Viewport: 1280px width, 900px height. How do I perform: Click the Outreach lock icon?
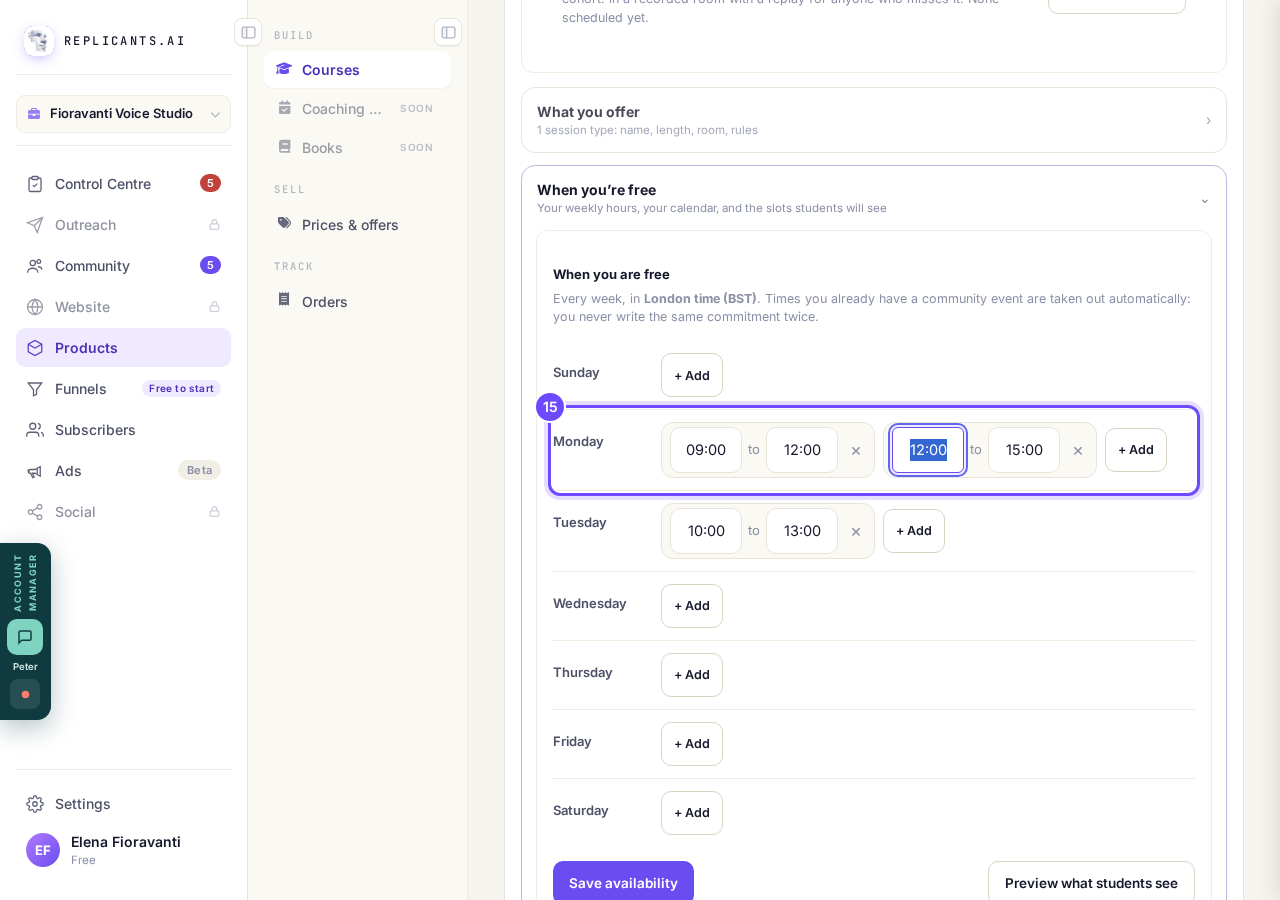click(x=214, y=225)
